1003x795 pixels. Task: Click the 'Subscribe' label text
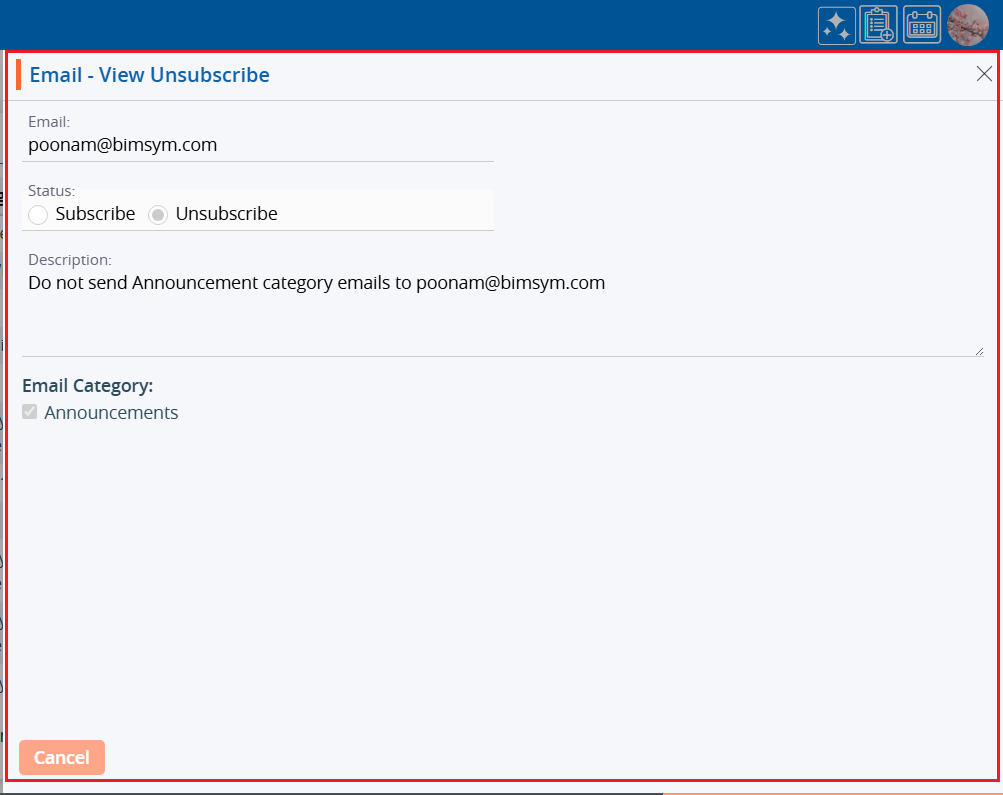pyautogui.click(x=95, y=214)
